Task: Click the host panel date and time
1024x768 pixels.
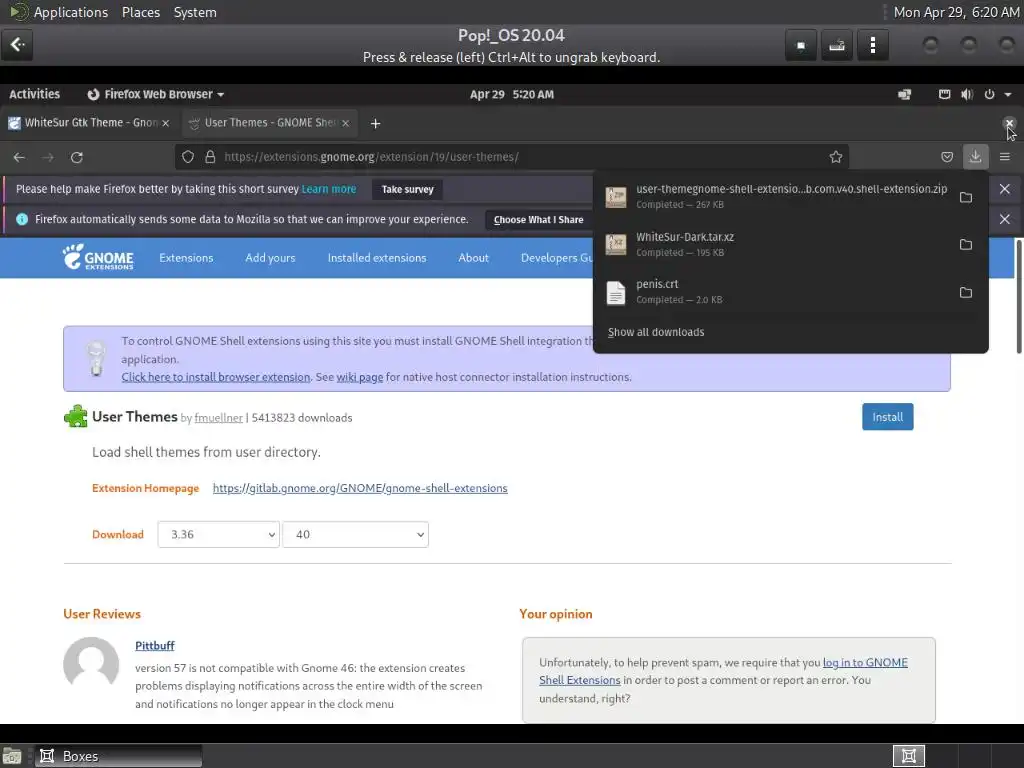Action: [956, 12]
